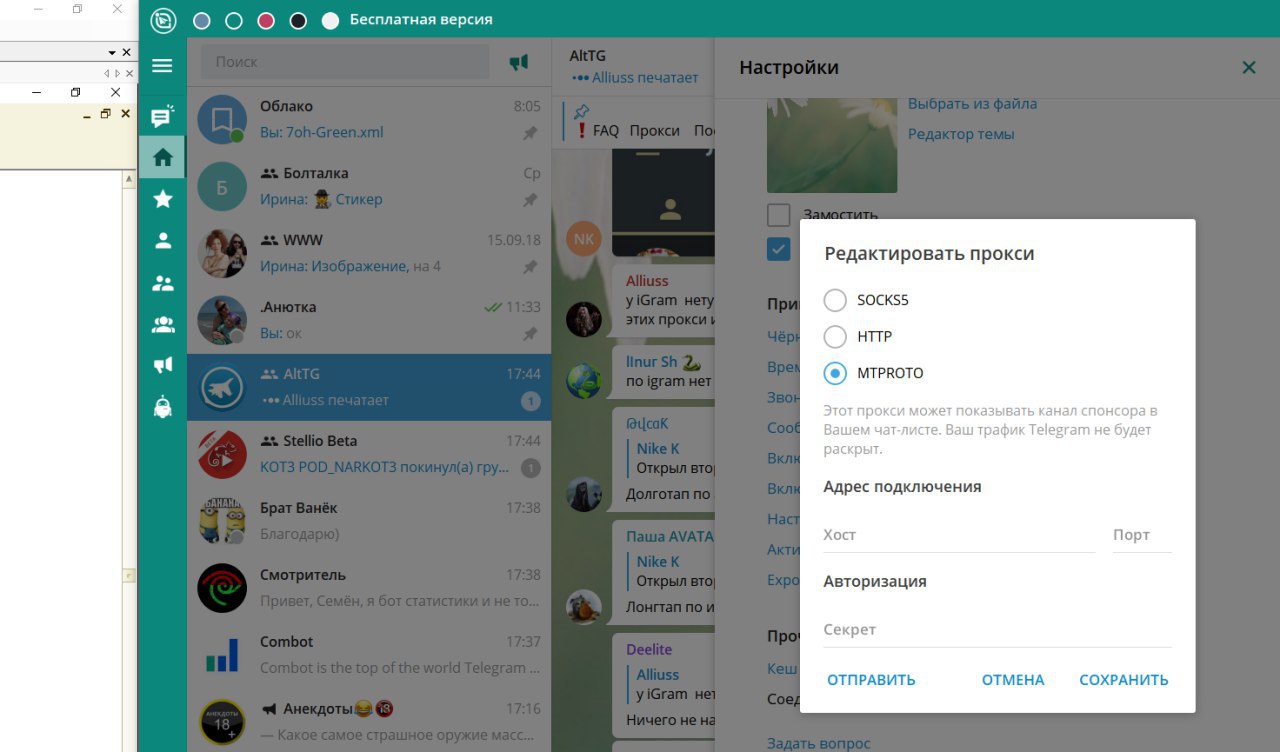Select the teal theme color dot
This screenshot has height=752, width=1280.
coord(234,20)
